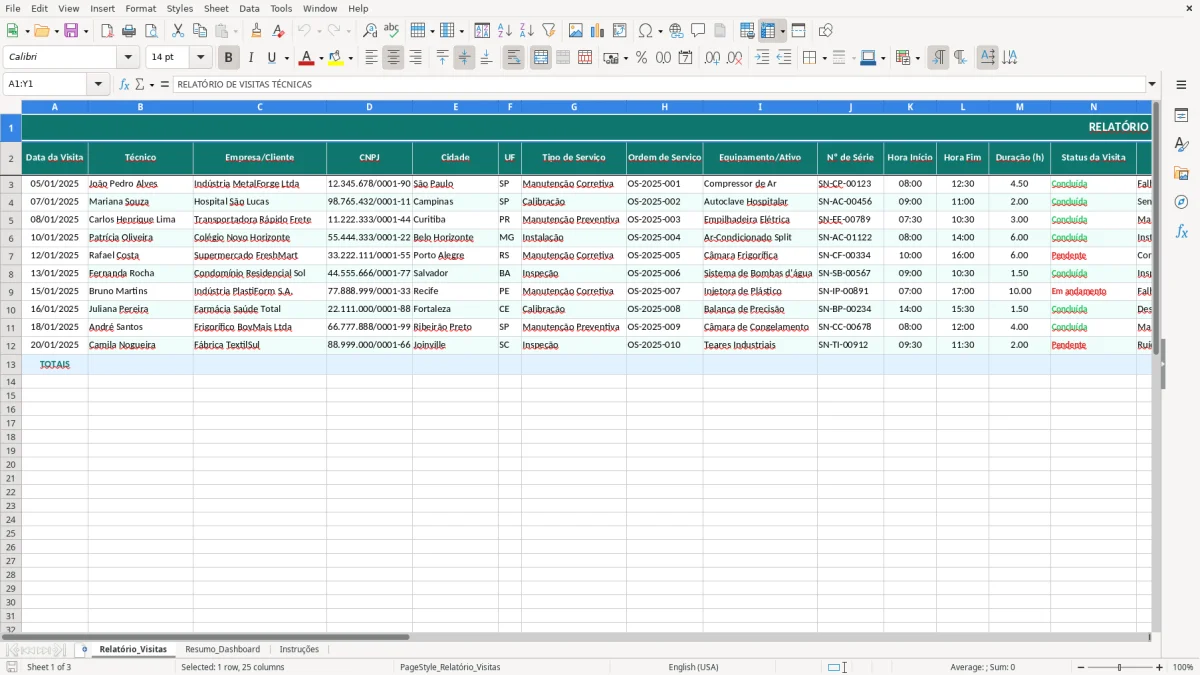Click the Insert Hyperlink globe icon

coord(676,31)
